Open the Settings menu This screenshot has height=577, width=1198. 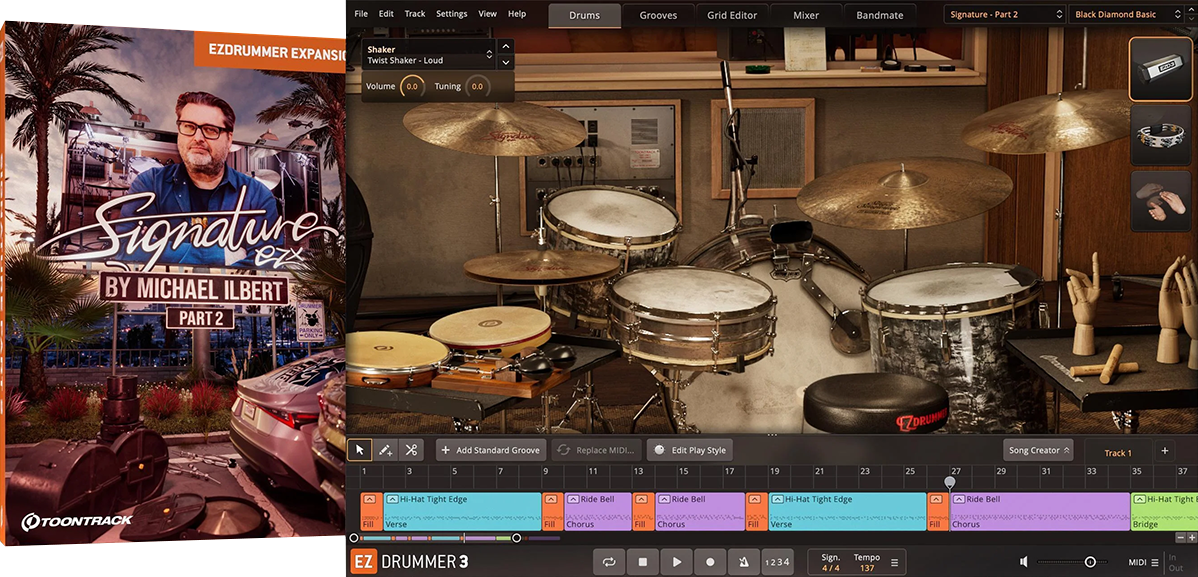(x=451, y=14)
